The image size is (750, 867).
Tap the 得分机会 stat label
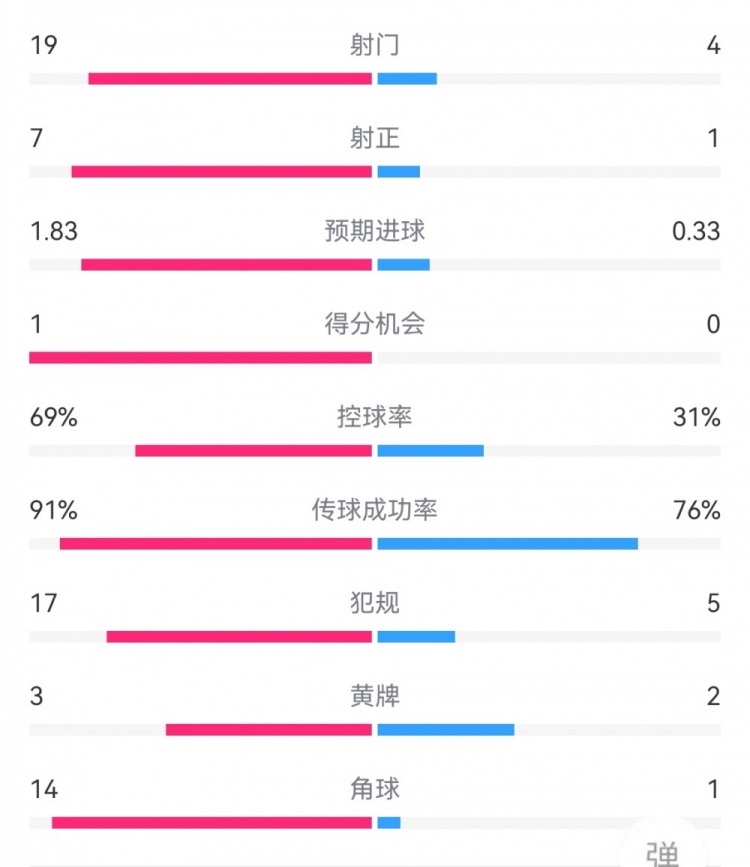tap(375, 324)
